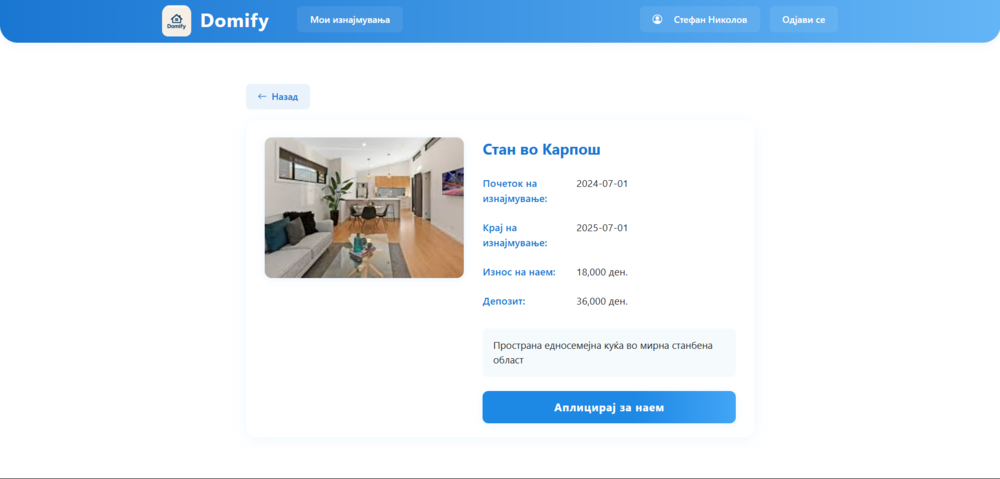Log out with Одјави се button
Image resolution: width=1000 pixels, height=479 pixels.
coord(803,20)
